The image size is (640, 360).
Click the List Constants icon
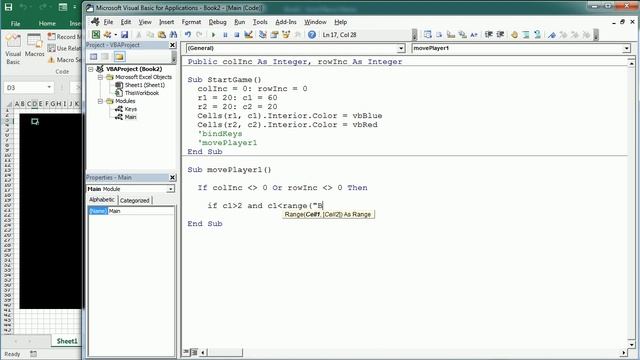[x=439, y=35]
